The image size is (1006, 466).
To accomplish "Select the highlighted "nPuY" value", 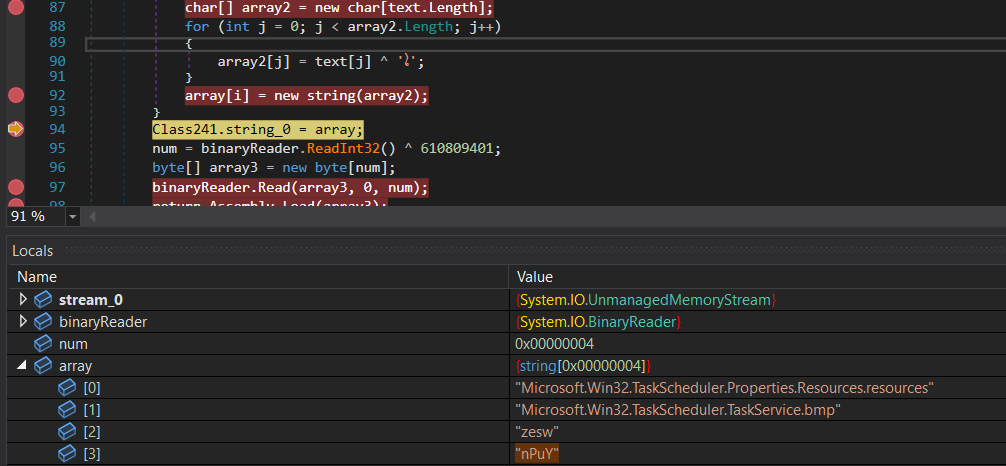I will pyautogui.click(x=537, y=454).
